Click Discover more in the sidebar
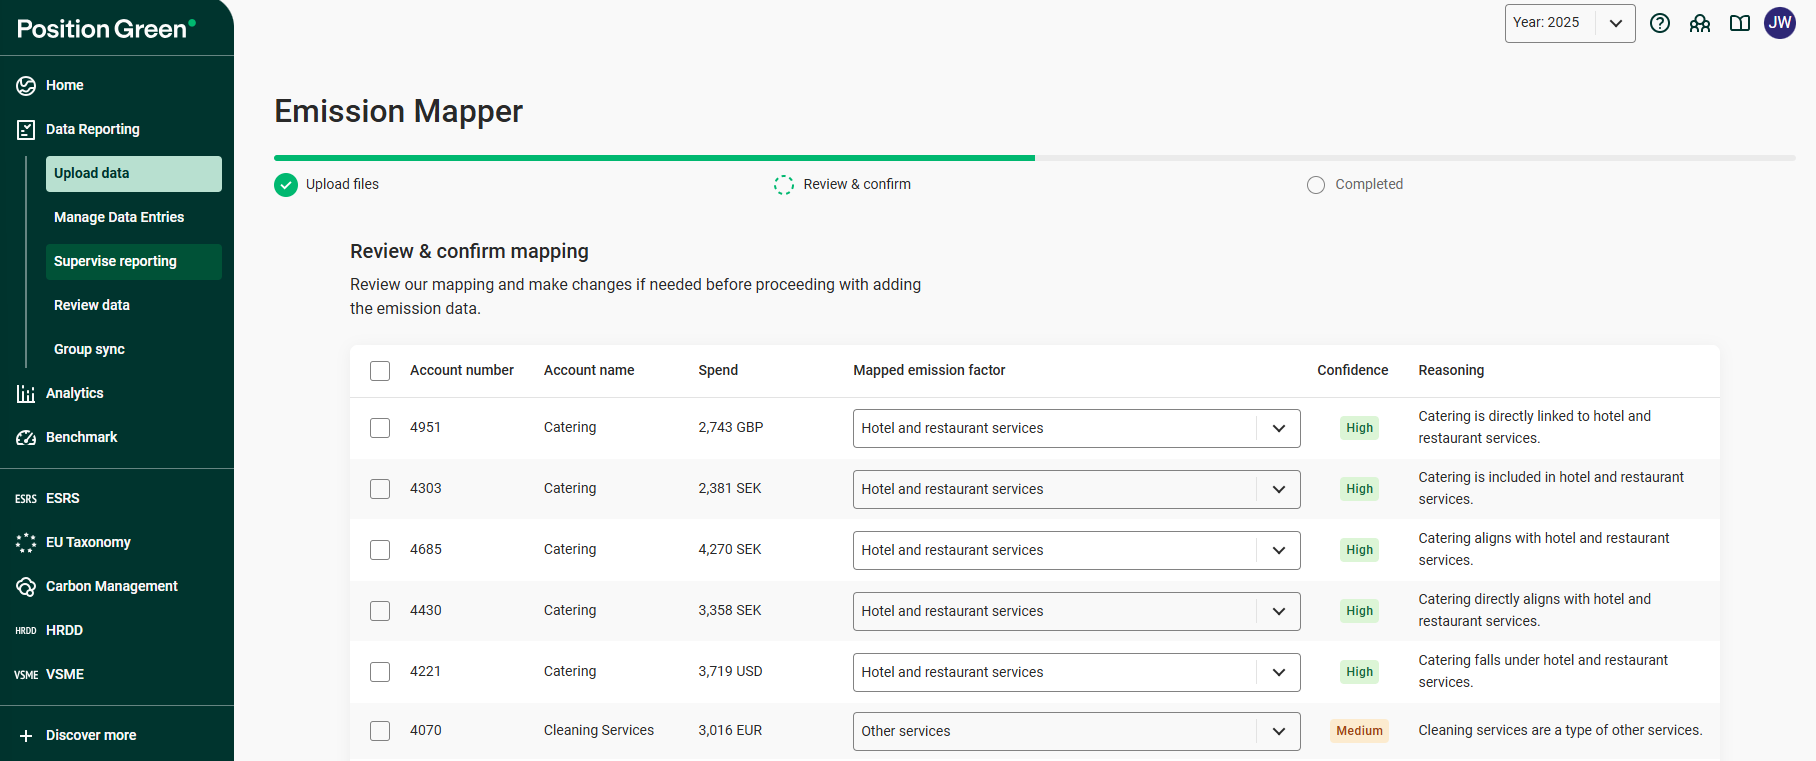The height and width of the screenshot is (761, 1816). coord(91,735)
